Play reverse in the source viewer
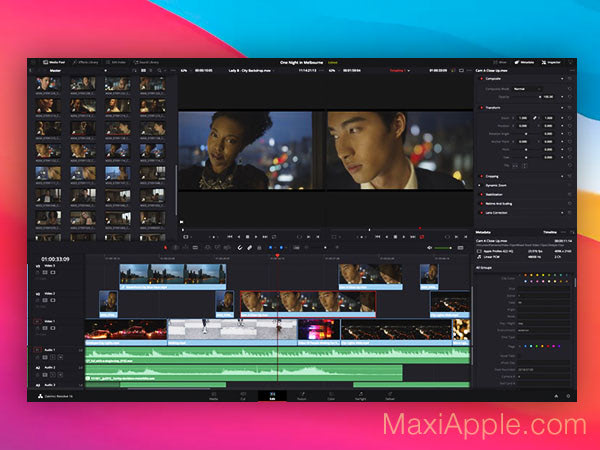 click(x=239, y=237)
